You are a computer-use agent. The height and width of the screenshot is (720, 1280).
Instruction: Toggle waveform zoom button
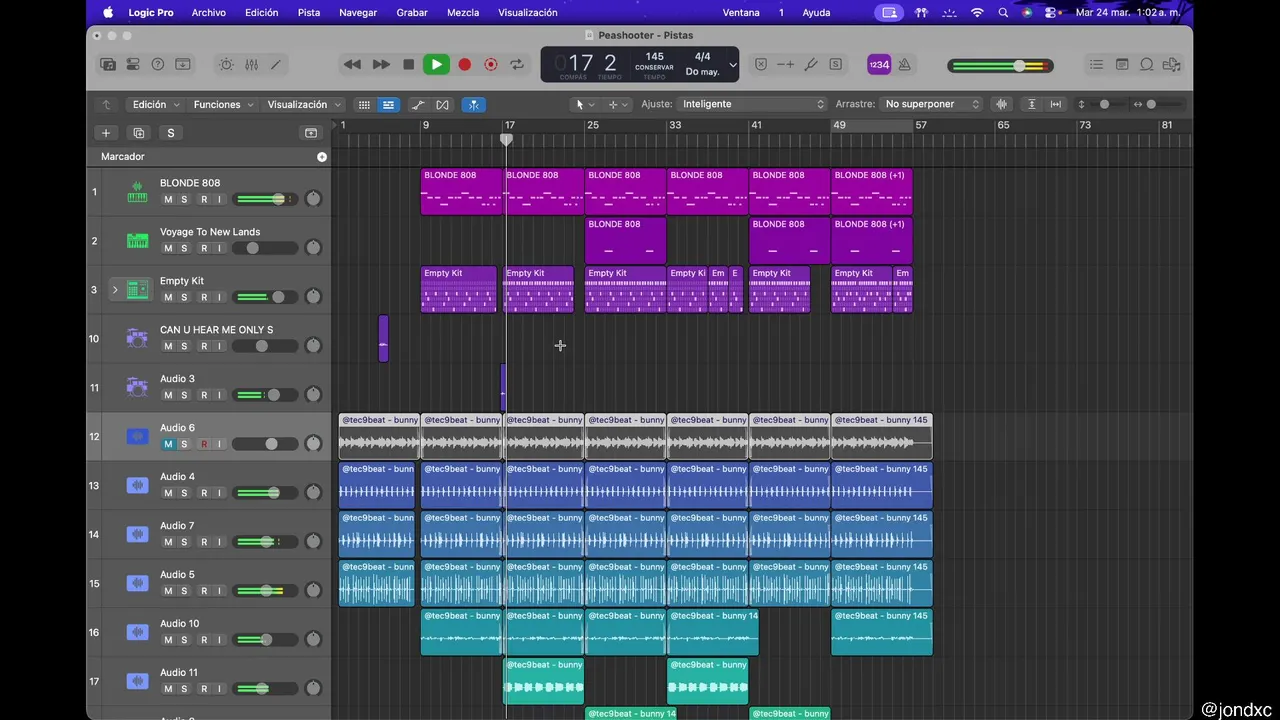click(x=1001, y=104)
